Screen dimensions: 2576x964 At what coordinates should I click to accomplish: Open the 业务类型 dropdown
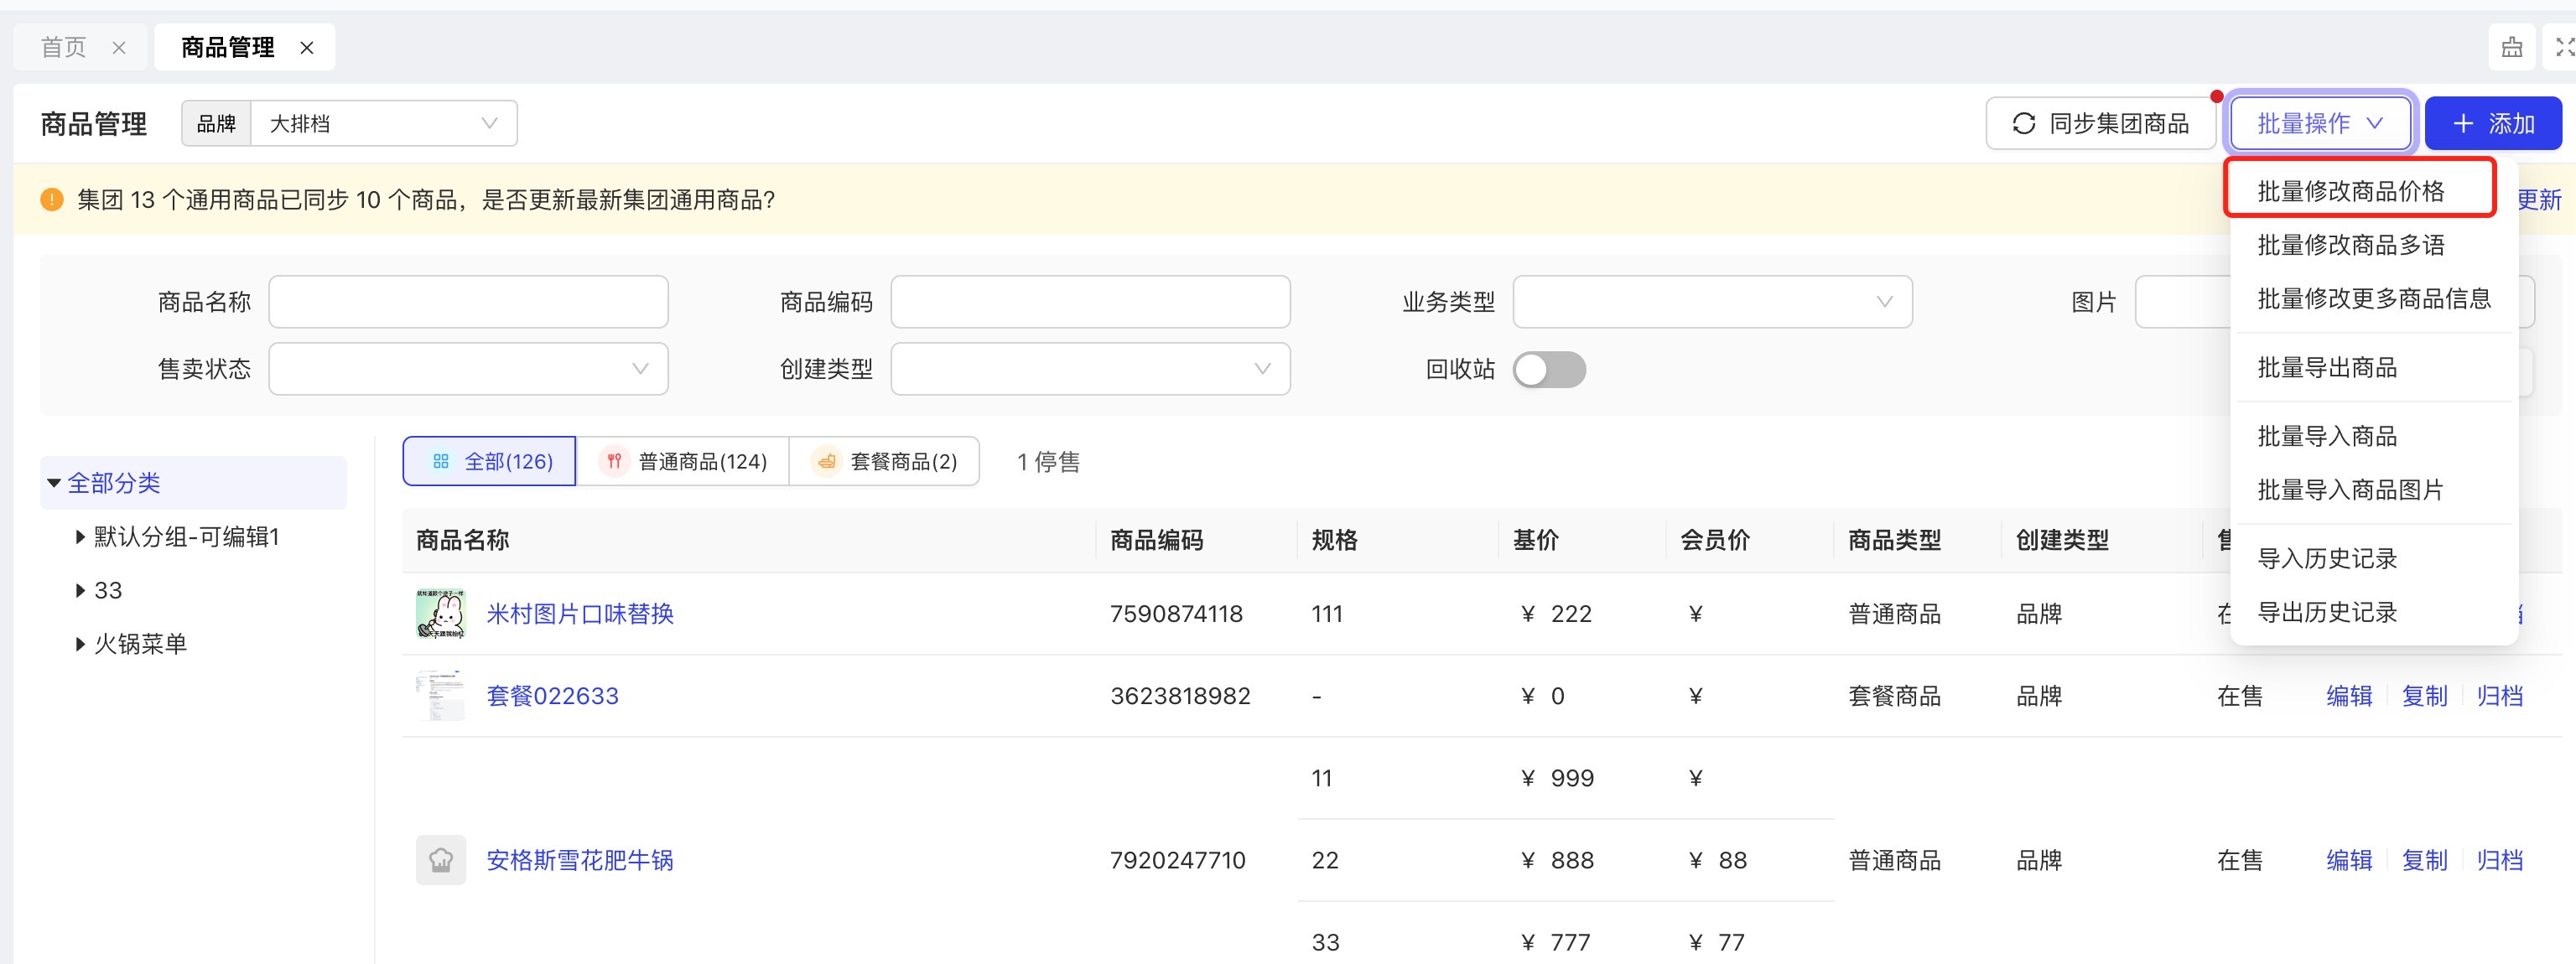(x=1712, y=302)
